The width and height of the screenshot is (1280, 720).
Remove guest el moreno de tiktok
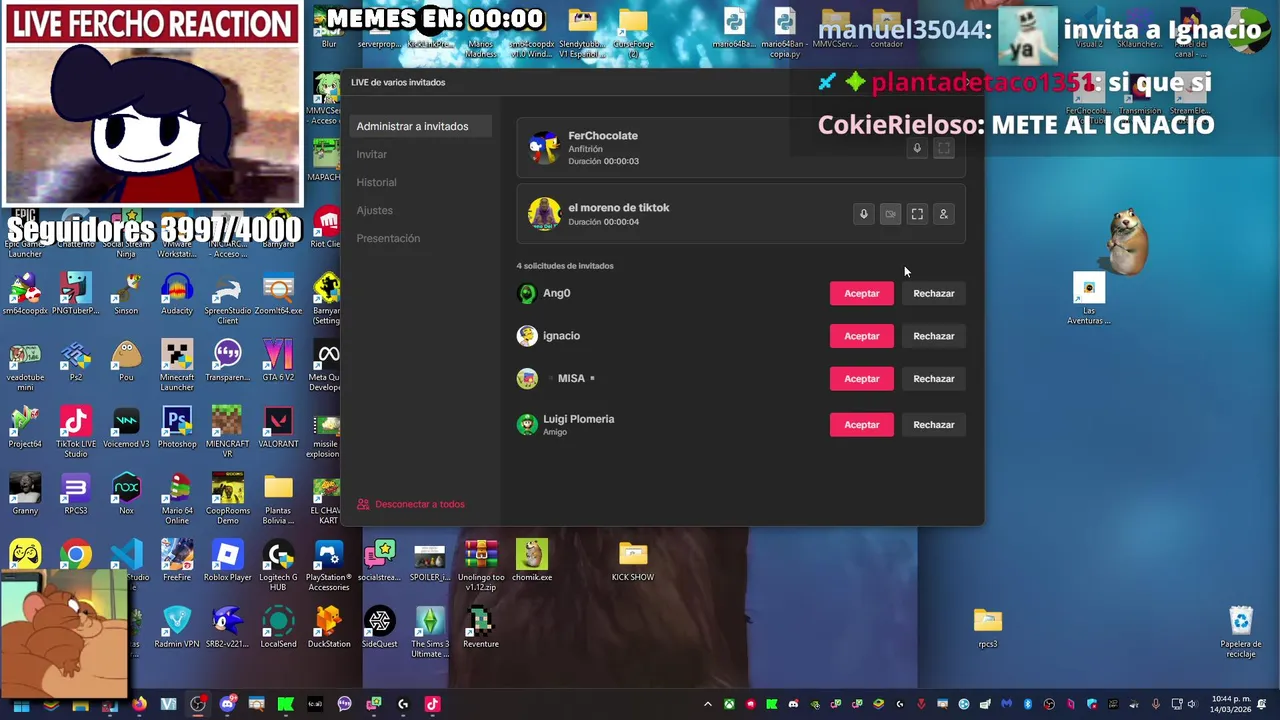click(x=943, y=214)
